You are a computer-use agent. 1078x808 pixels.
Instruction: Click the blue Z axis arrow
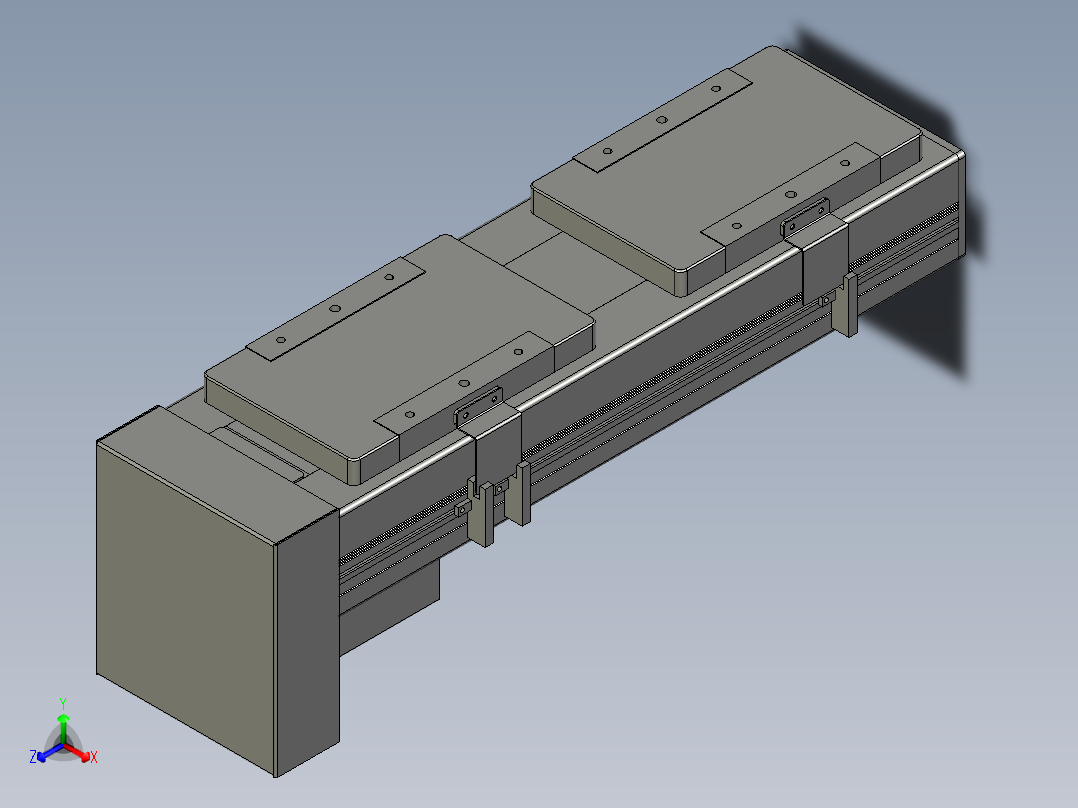50,753
